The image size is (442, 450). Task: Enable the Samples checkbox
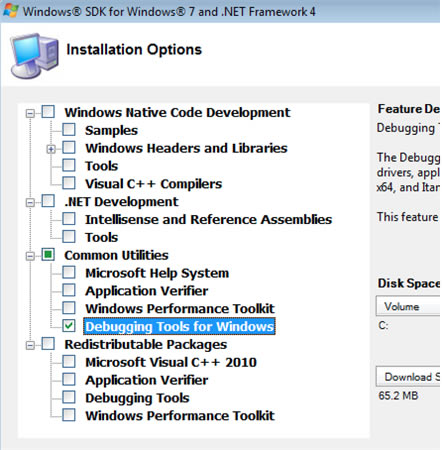tap(69, 130)
